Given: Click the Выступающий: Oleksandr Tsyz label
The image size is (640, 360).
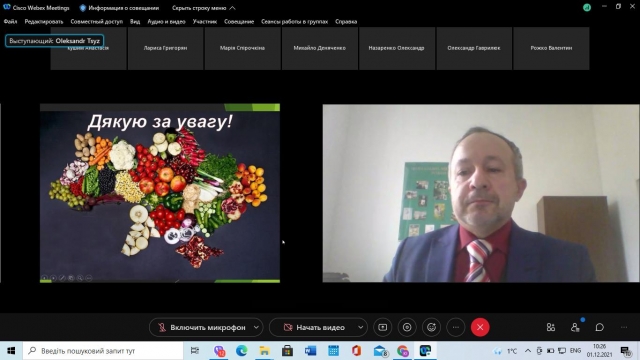Looking at the screenshot, I should click(54, 41).
